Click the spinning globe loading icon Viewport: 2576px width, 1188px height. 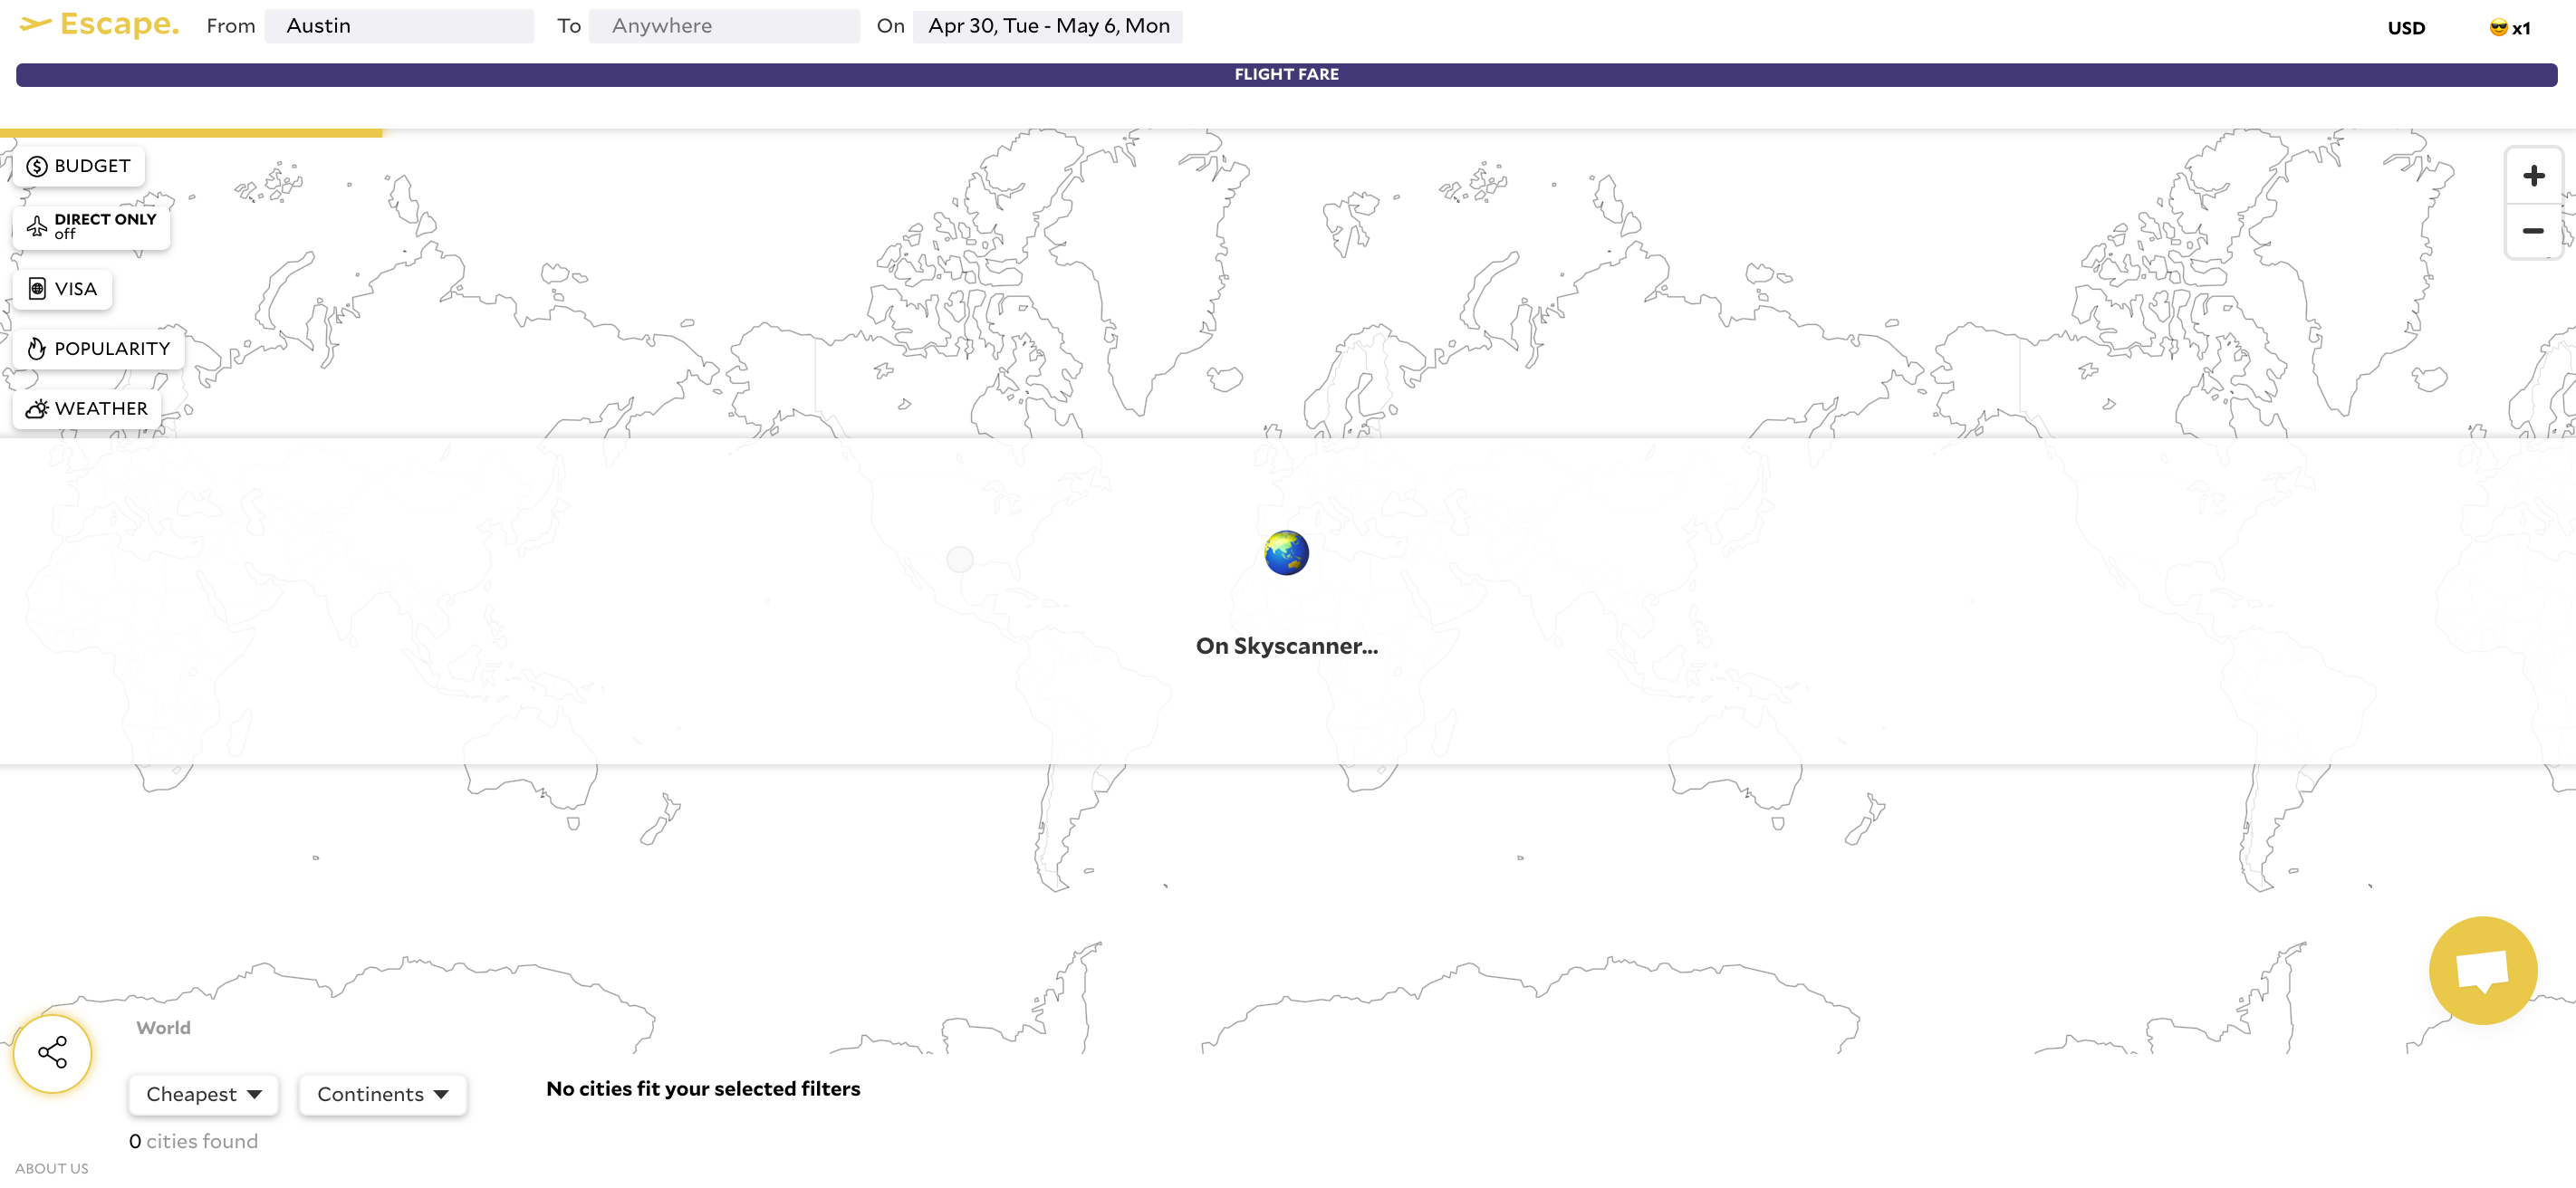point(1286,553)
